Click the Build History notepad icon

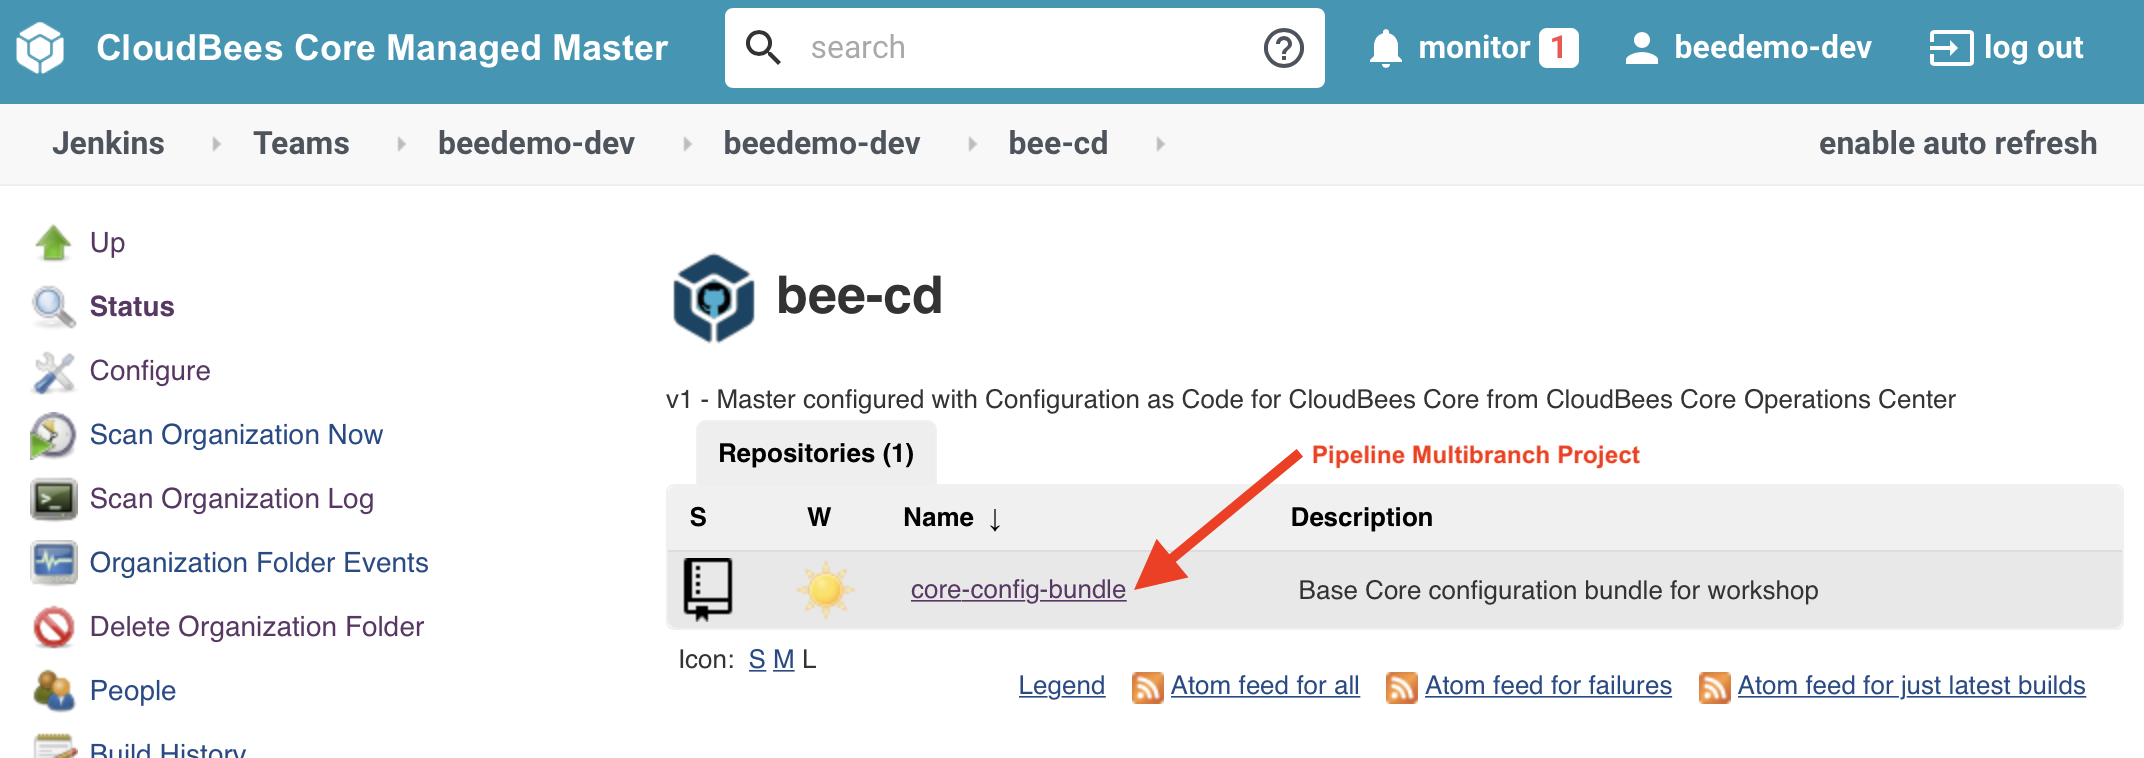(53, 746)
